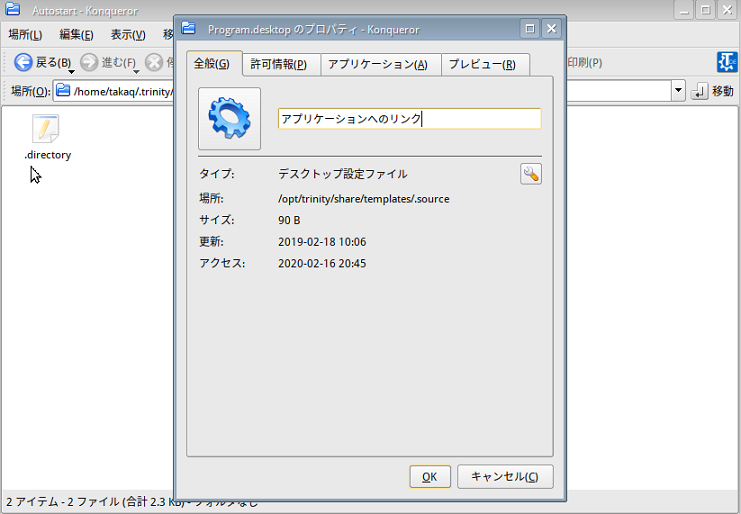
Task: Open the 編集(E) menu
Action: [77, 34]
